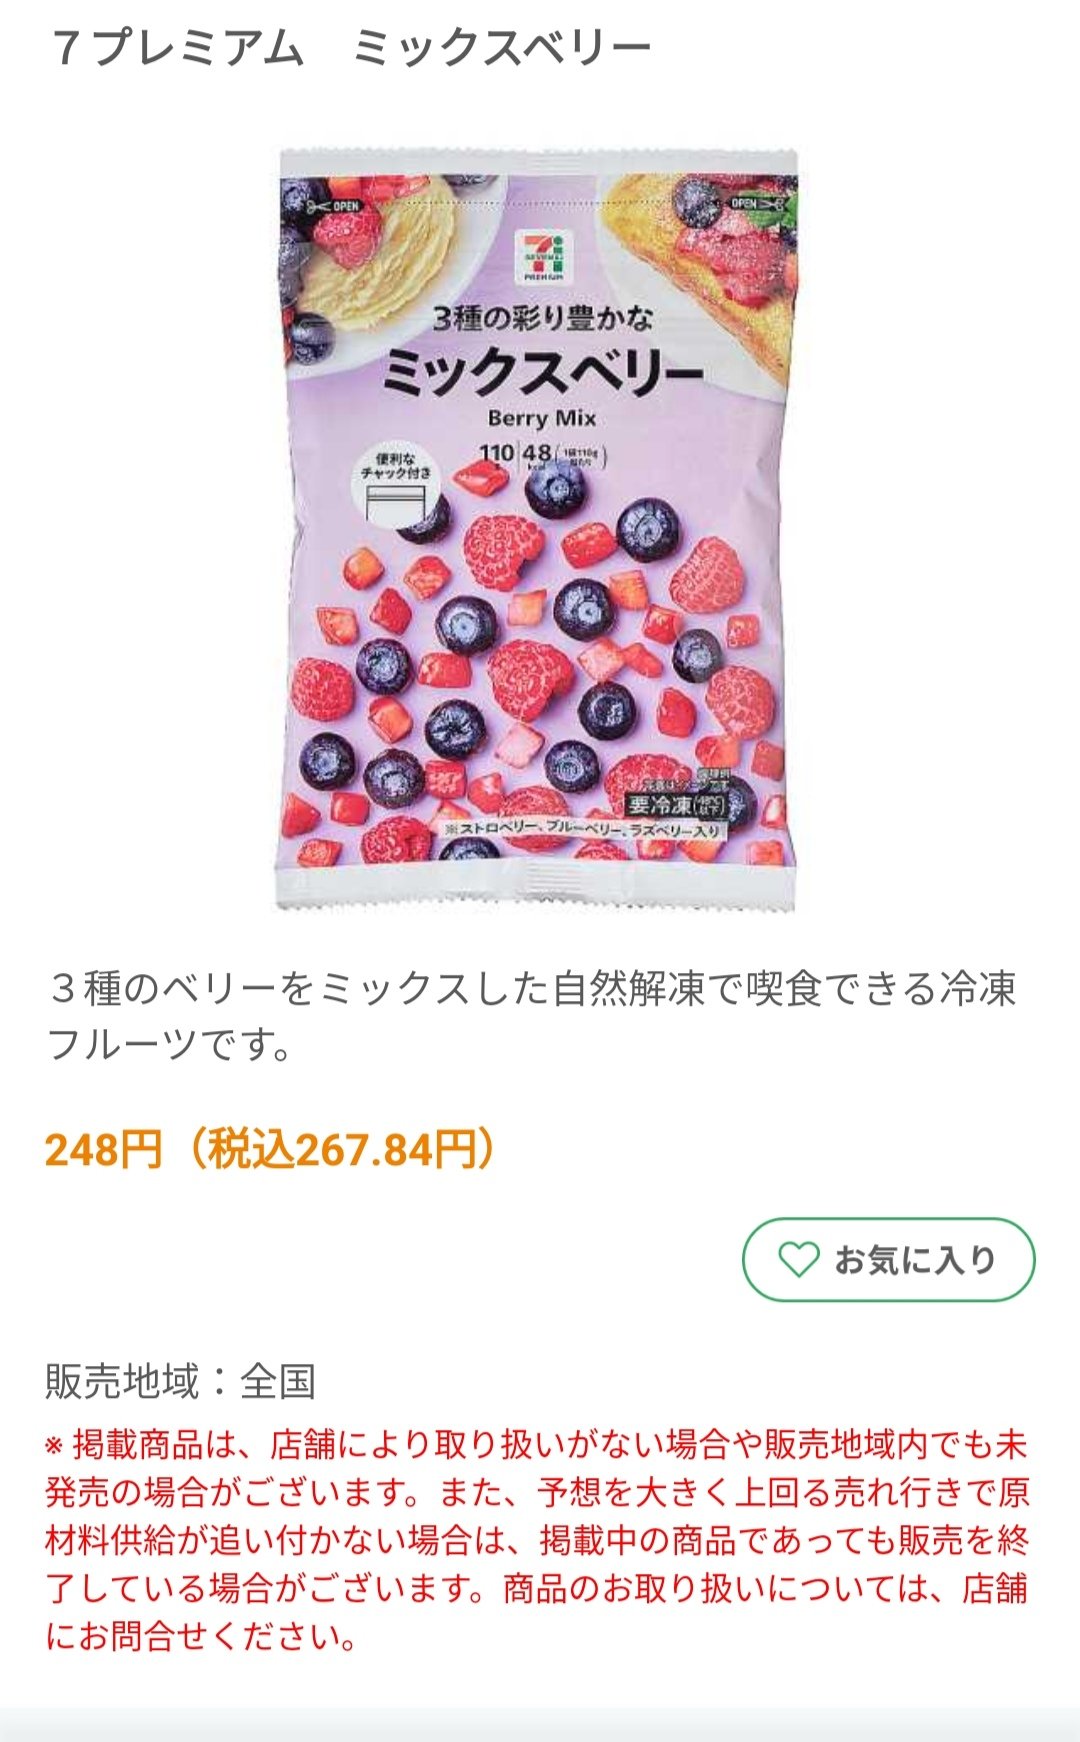Click the 要冷凍 frozen-storage label
The height and width of the screenshot is (1742, 1080).
point(675,804)
